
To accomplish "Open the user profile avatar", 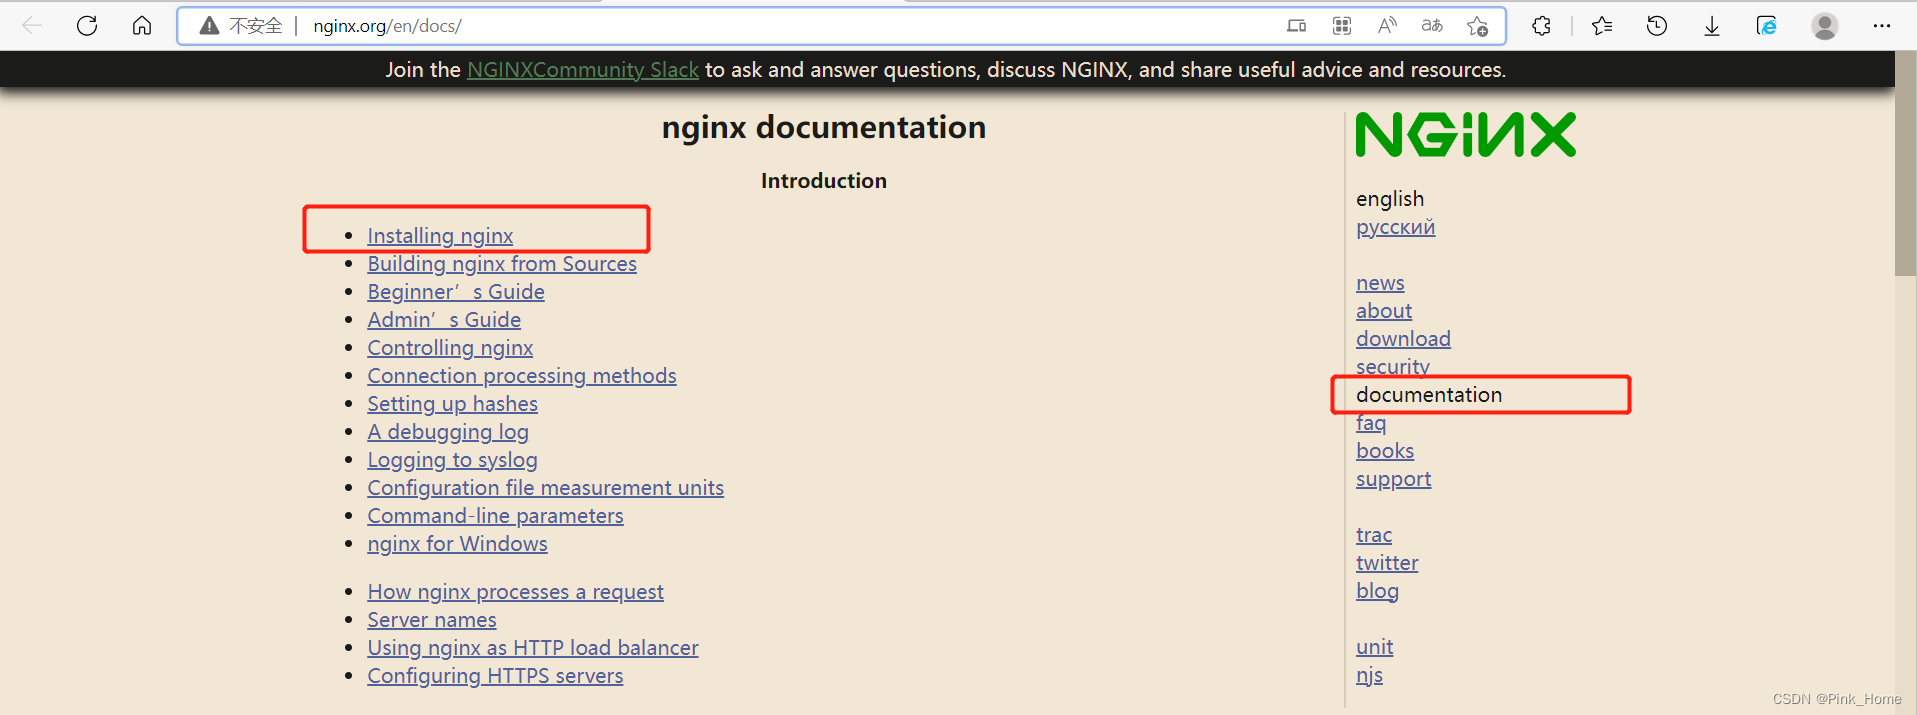I will (x=1825, y=26).
